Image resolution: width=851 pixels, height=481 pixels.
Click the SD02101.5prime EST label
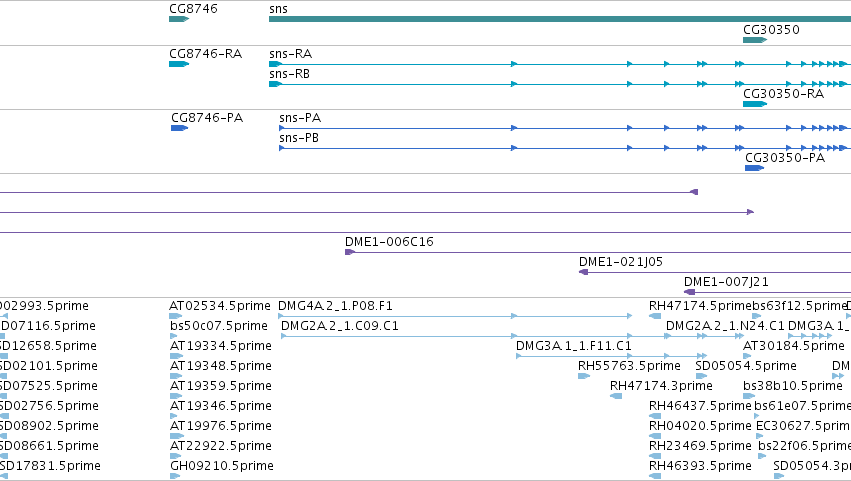tap(49, 366)
